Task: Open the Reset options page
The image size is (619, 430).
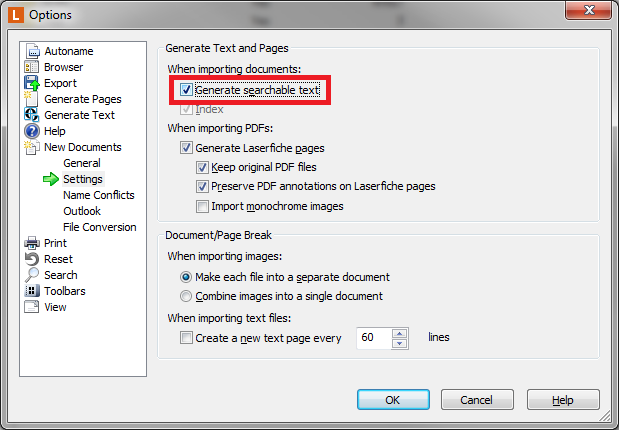Action: [58, 259]
